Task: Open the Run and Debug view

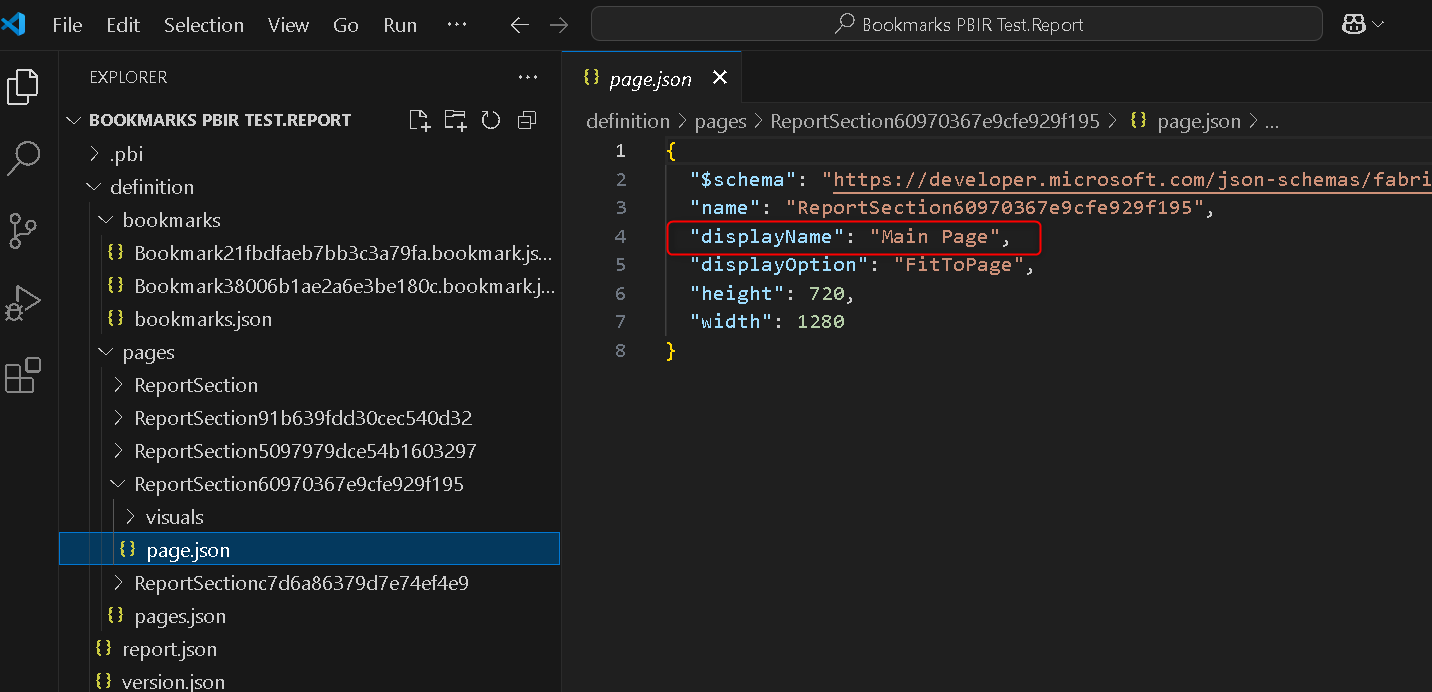Action: click(x=23, y=303)
